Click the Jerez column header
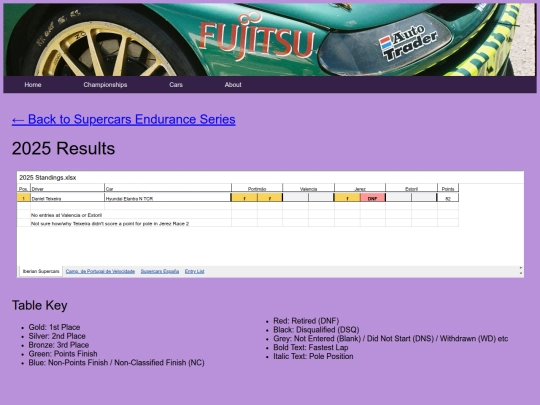This screenshot has width=540, height=405. [360, 189]
